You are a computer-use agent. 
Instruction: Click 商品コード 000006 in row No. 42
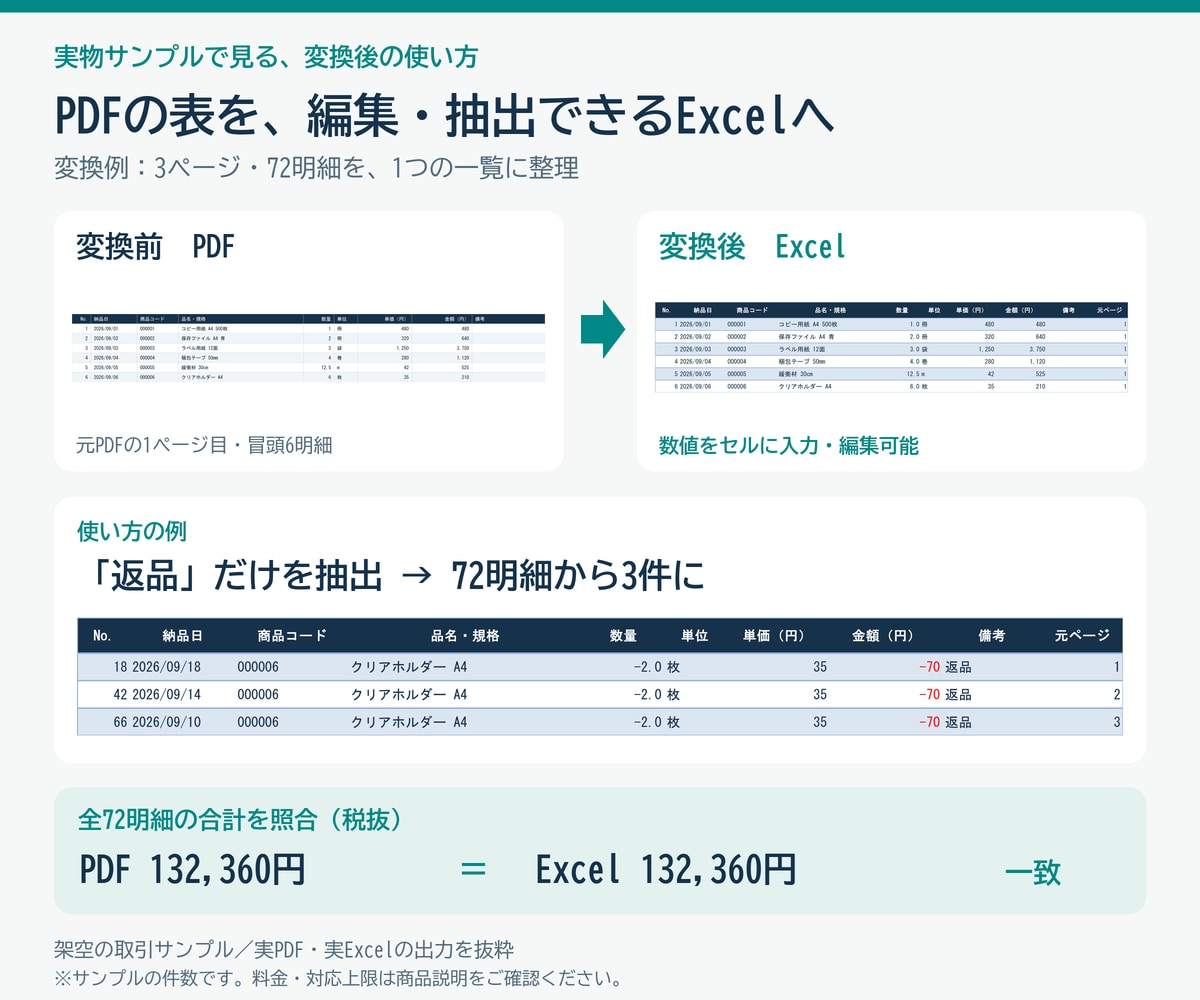pos(258,694)
